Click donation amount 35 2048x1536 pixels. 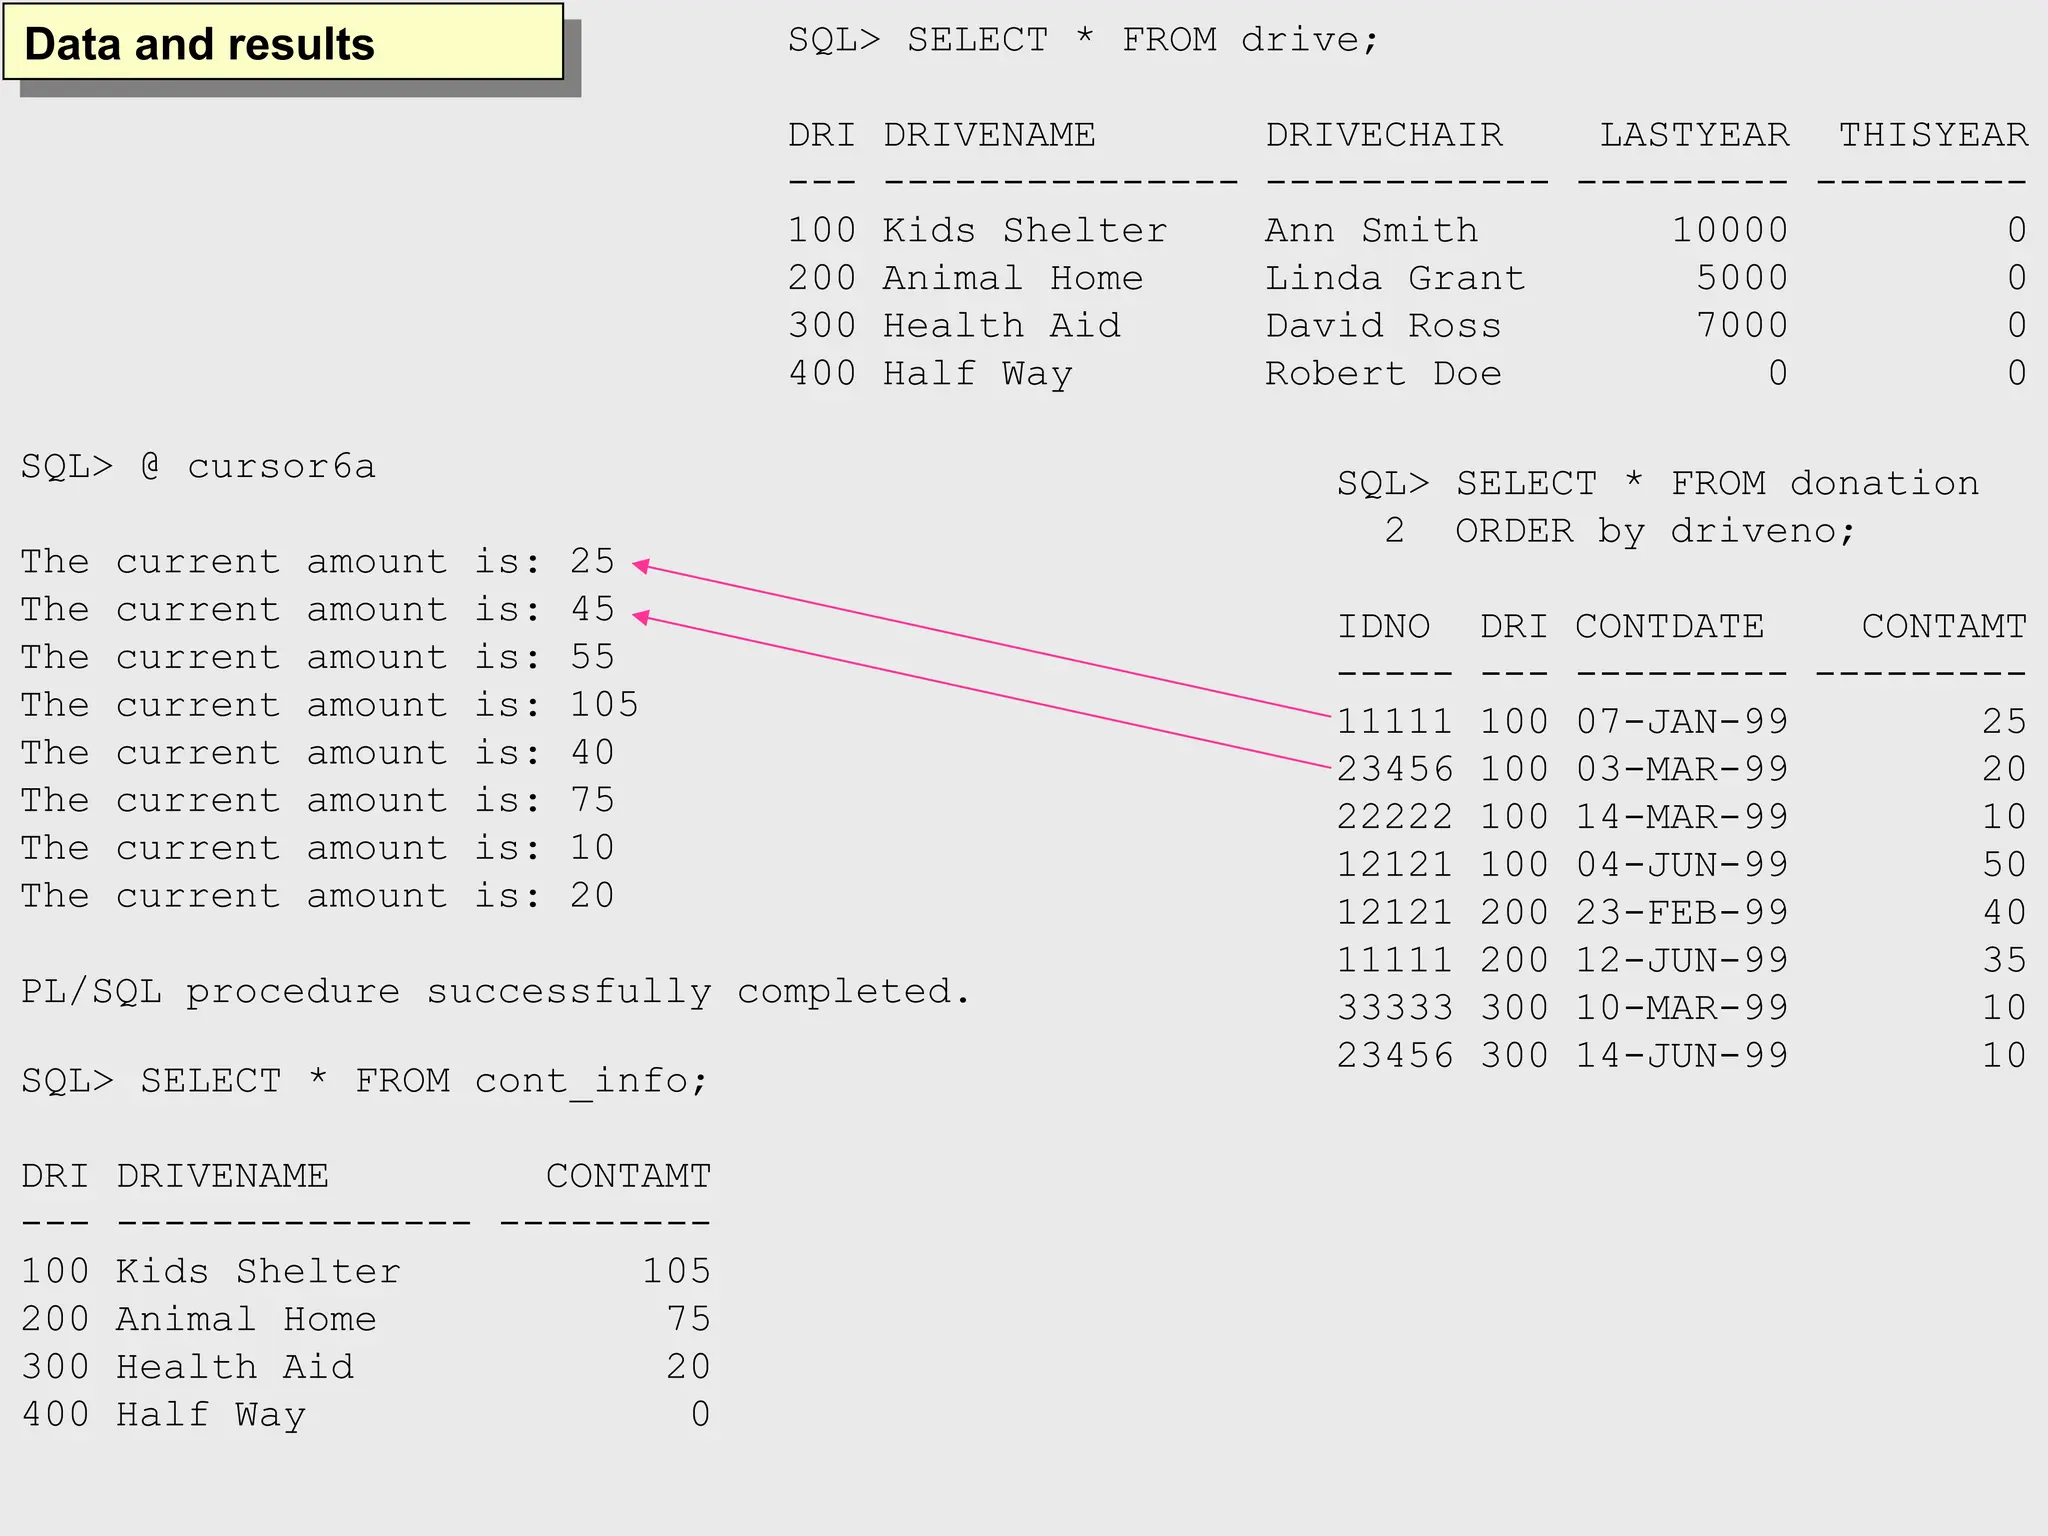(2004, 961)
